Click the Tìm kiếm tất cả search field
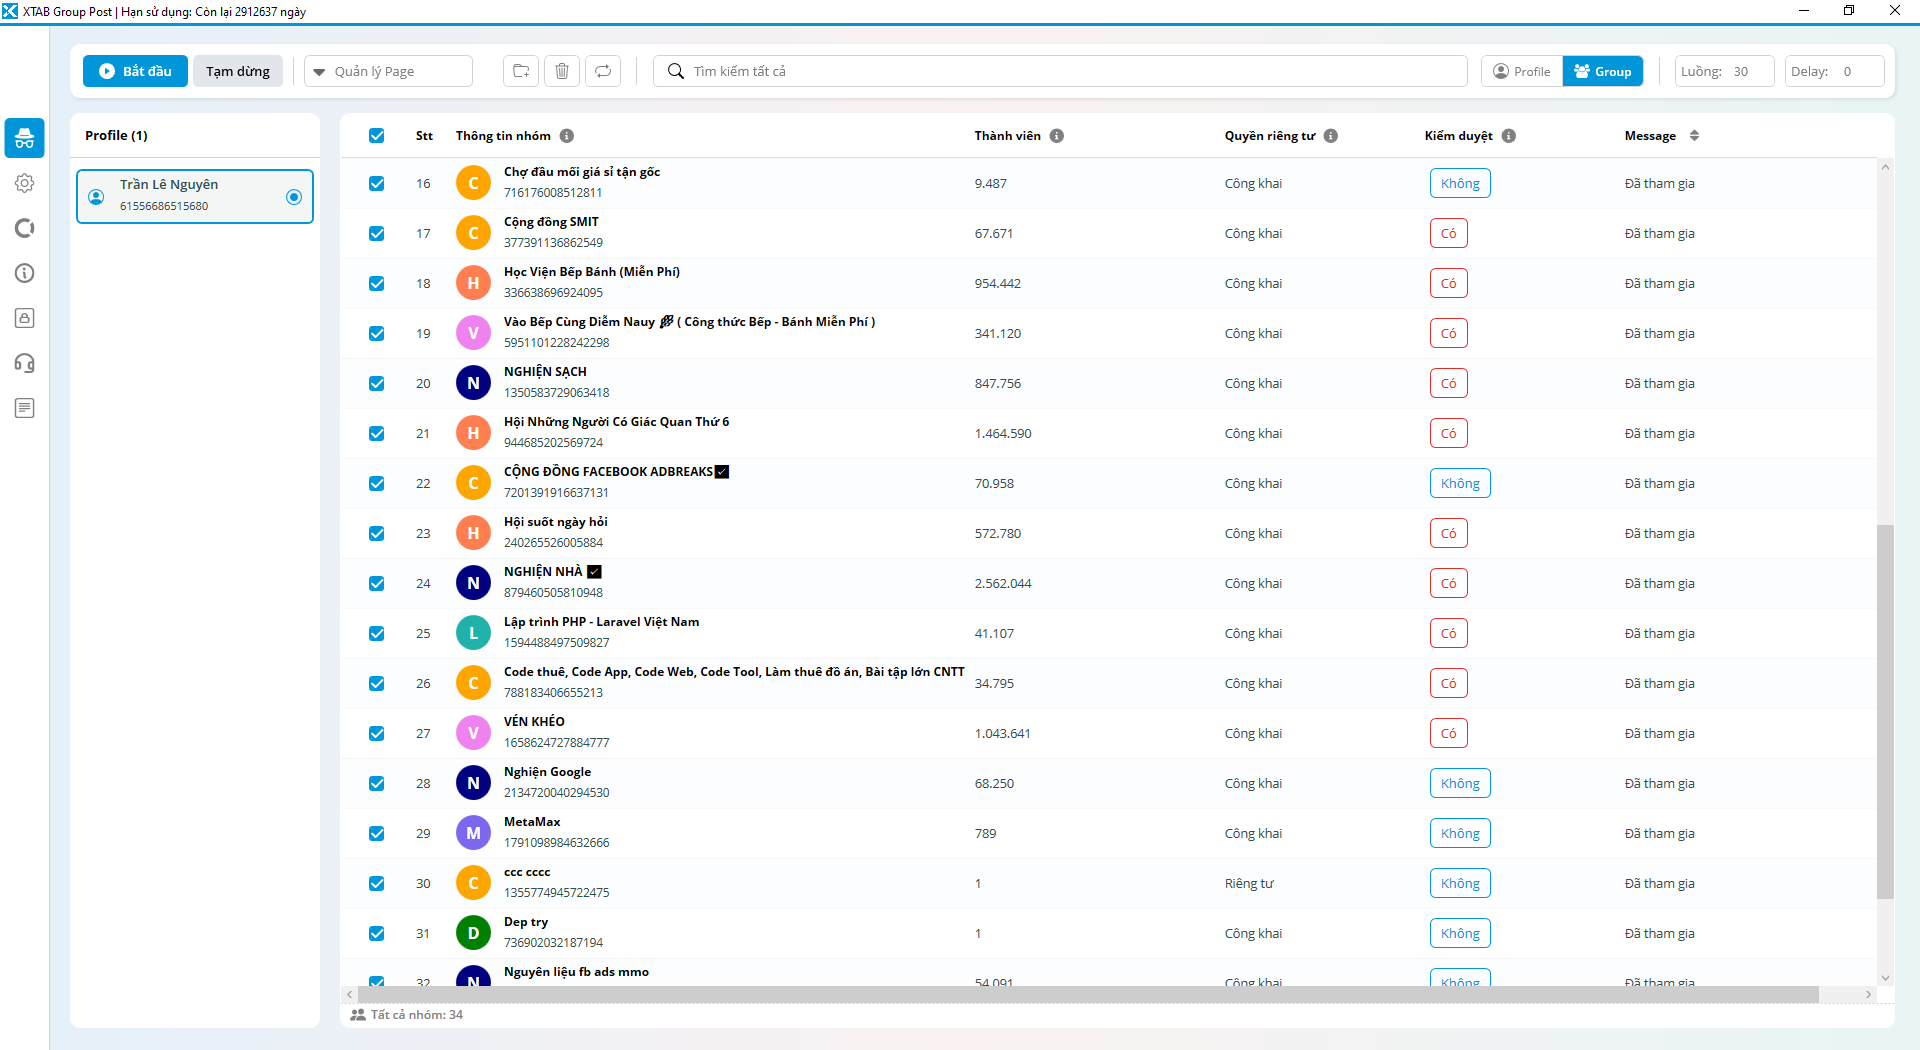Screen dimensions: 1920x1050 coord(1060,71)
